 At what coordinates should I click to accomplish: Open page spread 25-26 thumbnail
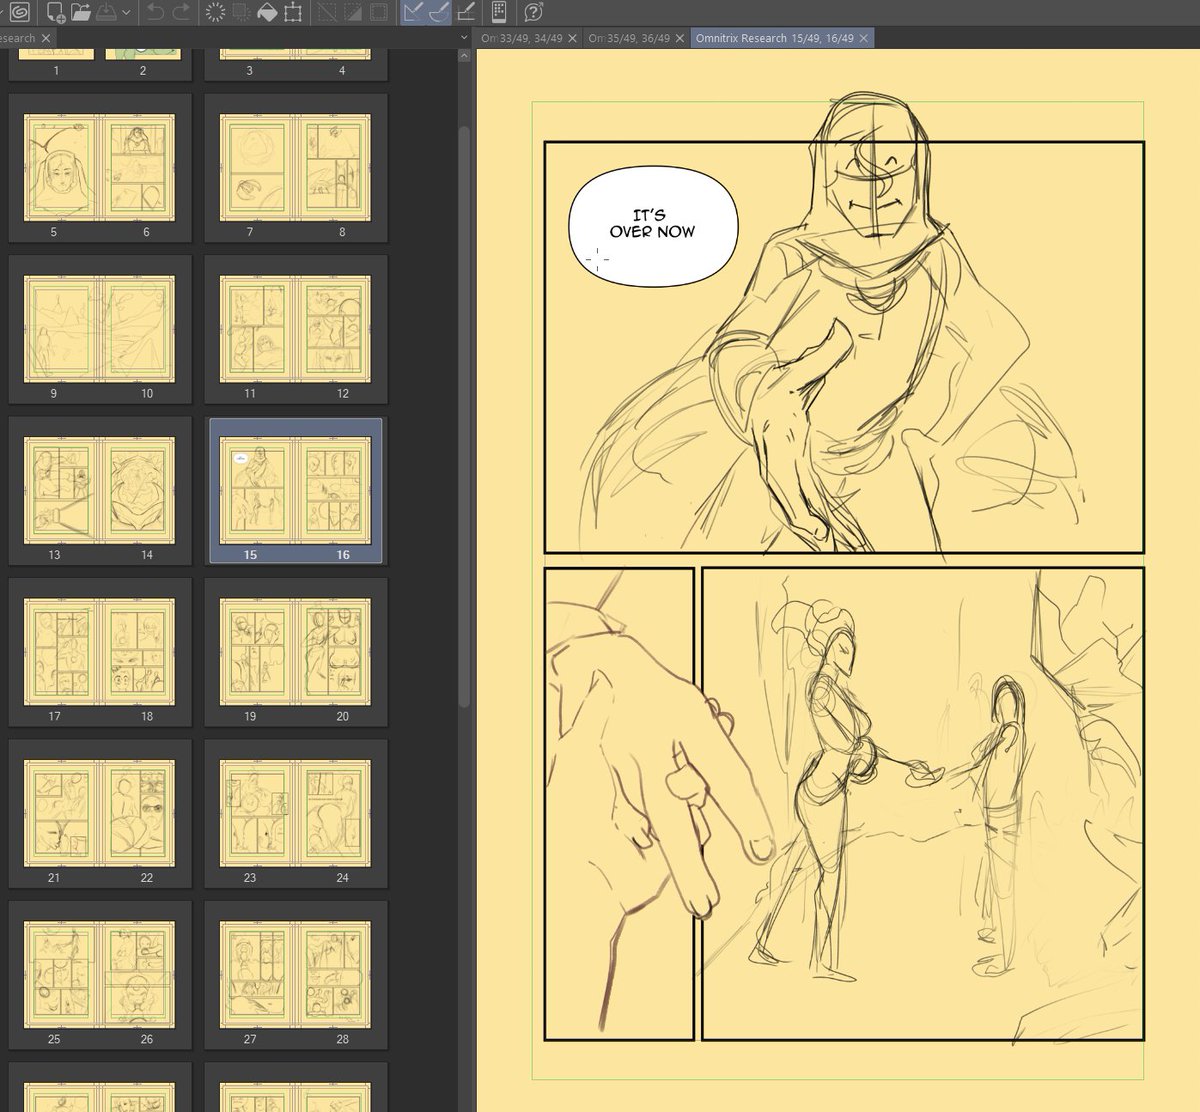(x=100, y=976)
